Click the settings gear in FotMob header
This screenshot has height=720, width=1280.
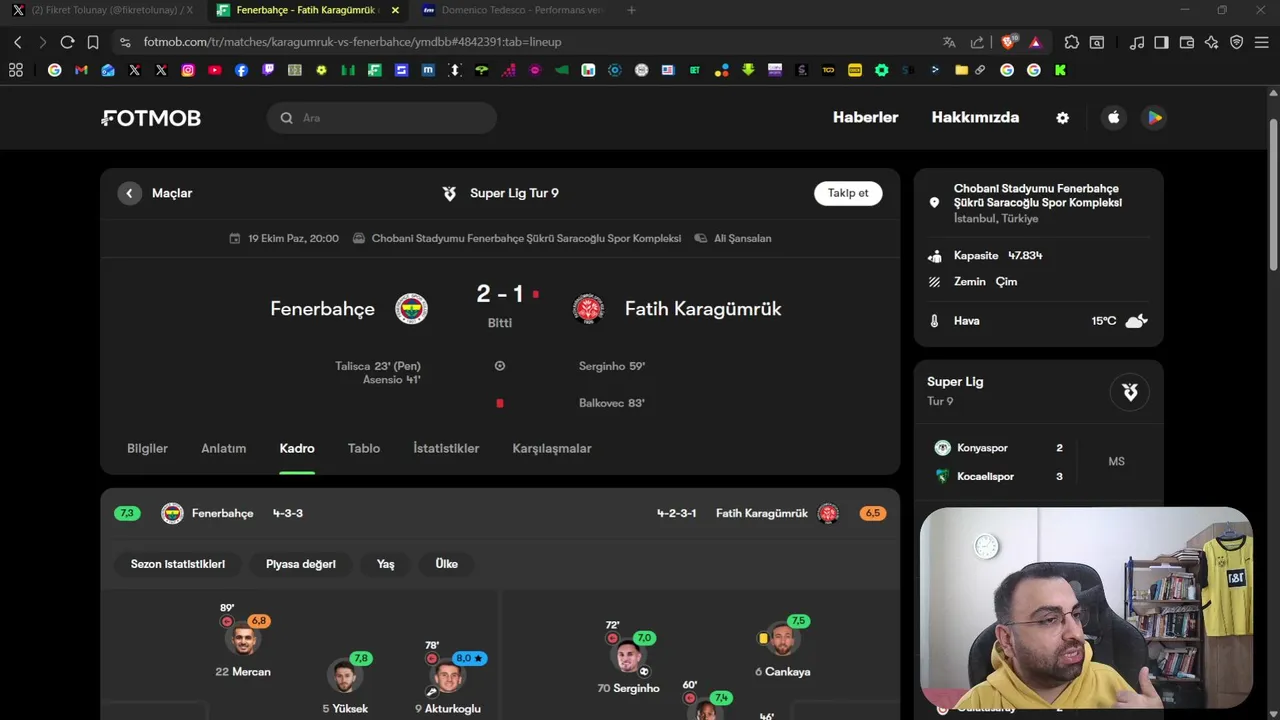coord(1062,118)
